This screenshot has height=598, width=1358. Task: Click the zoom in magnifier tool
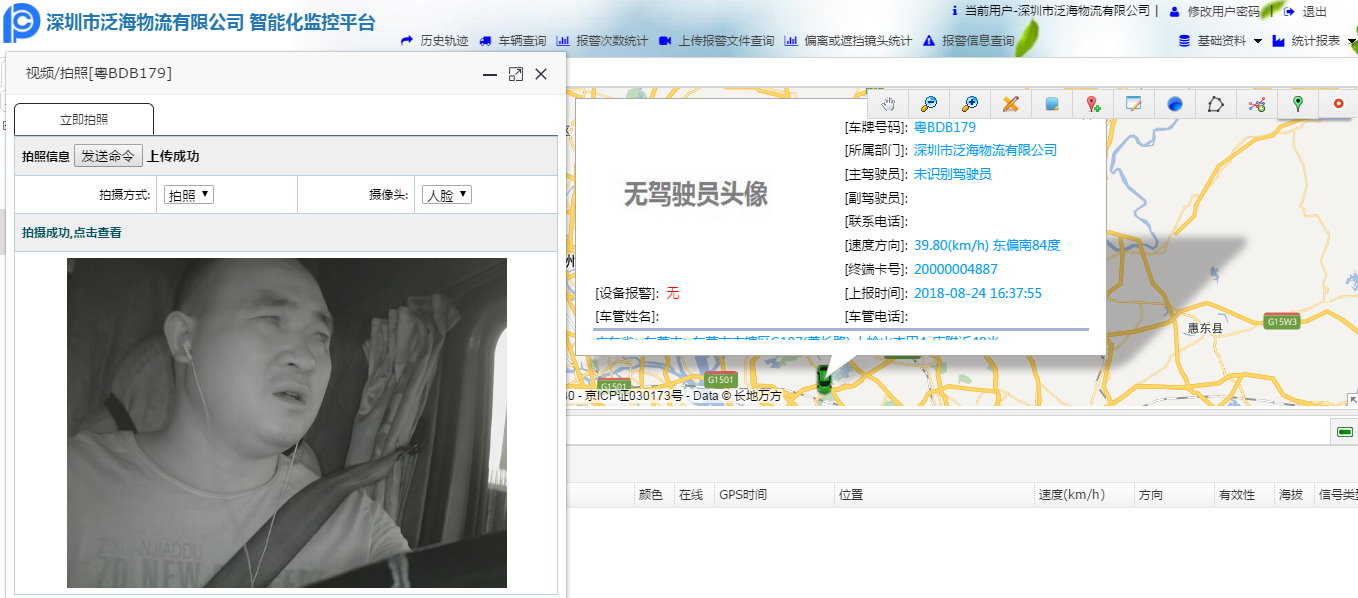970,104
